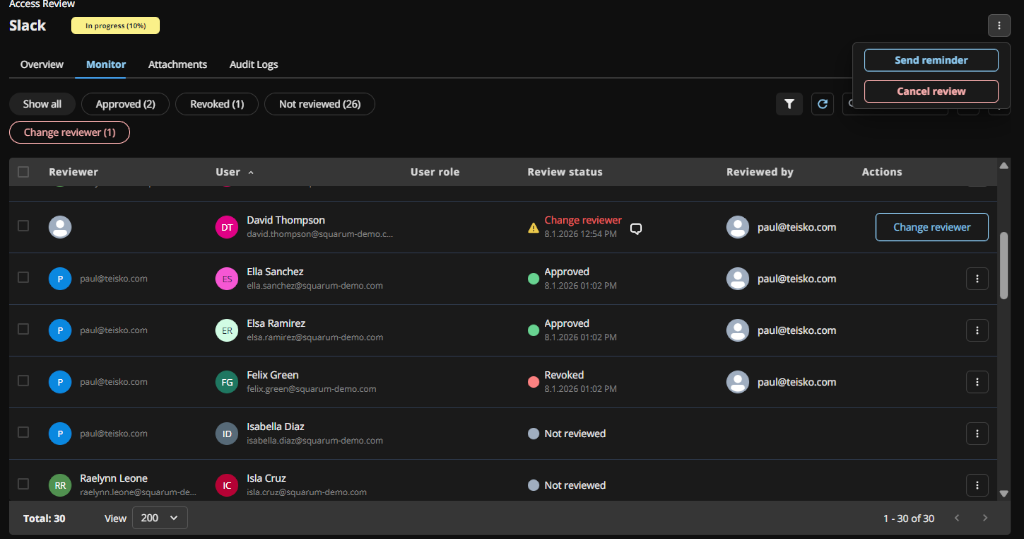Image resolution: width=1024 pixels, height=539 pixels.
Task: Filter by Change reviewer (1) chip
Action: click(x=69, y=132)
